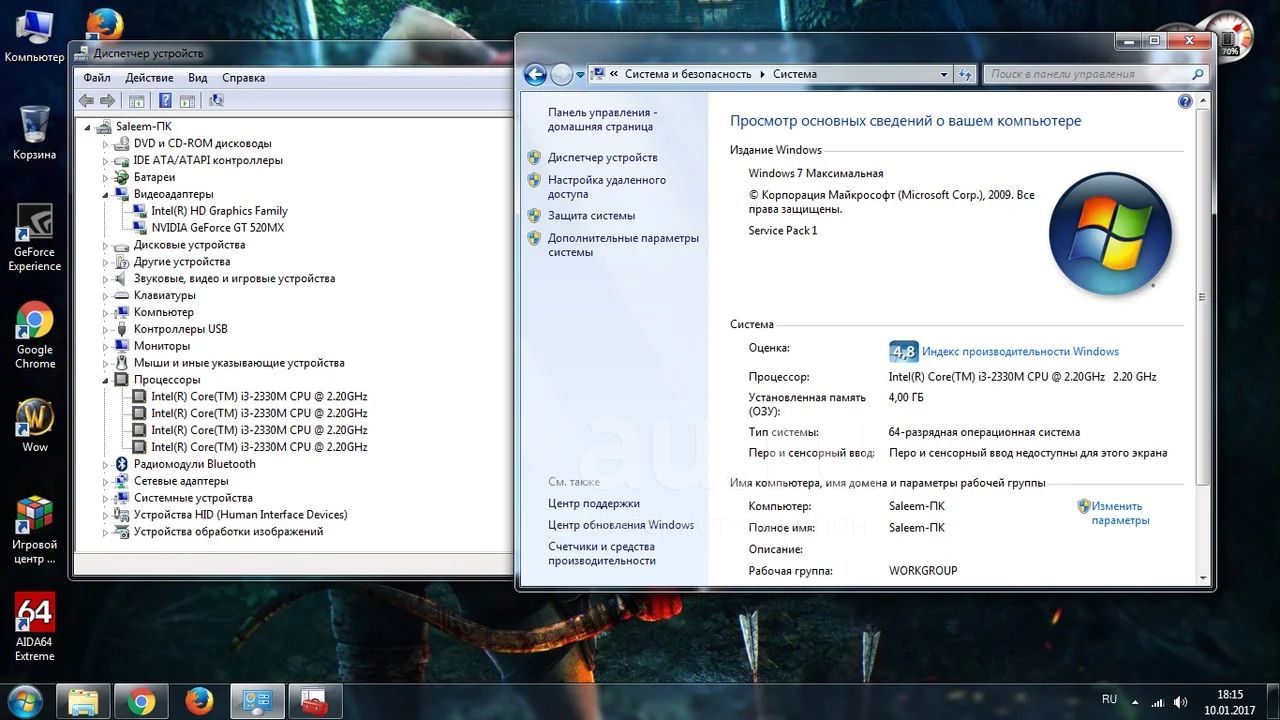This screenshot has height=720, width=1280.
Task: Select Intel(R) HD Graphics Family device
Action: coord(219,211)
